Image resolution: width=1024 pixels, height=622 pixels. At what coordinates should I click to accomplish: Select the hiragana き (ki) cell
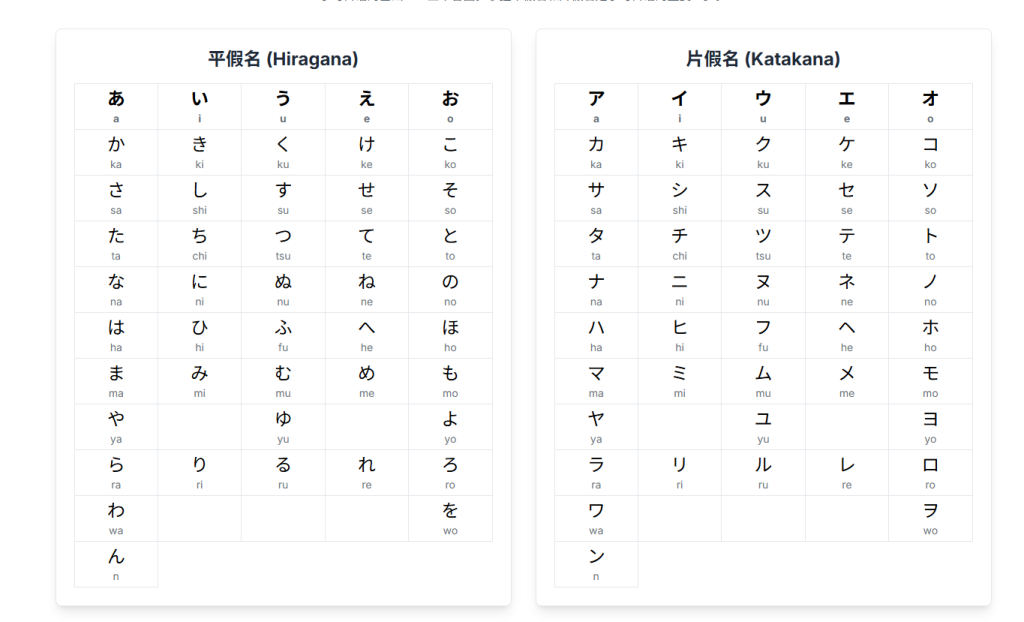point(200,152)
